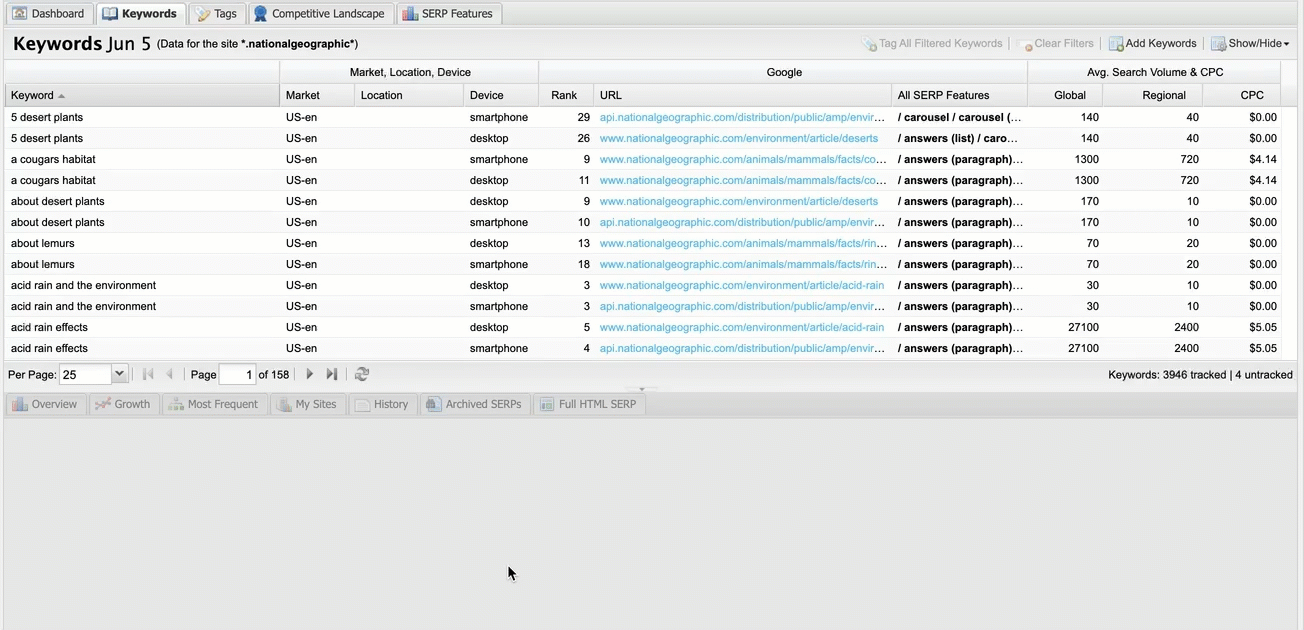This screenshot has width=1304, height=630.
Task: Expand the Per Page dropdown
Action: click(120, 374)
